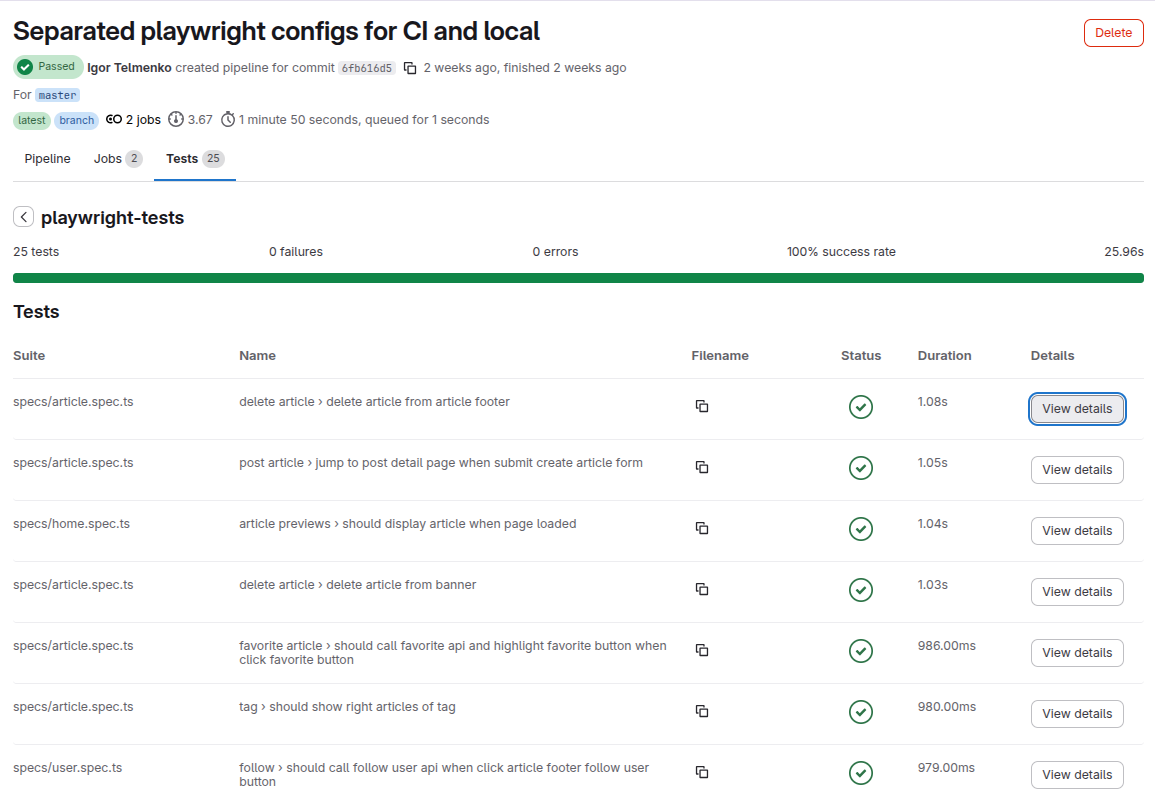View details for article previews test
Image resolution: width=1155 pixels, height=795 pixels.
tap(1077, 531)
